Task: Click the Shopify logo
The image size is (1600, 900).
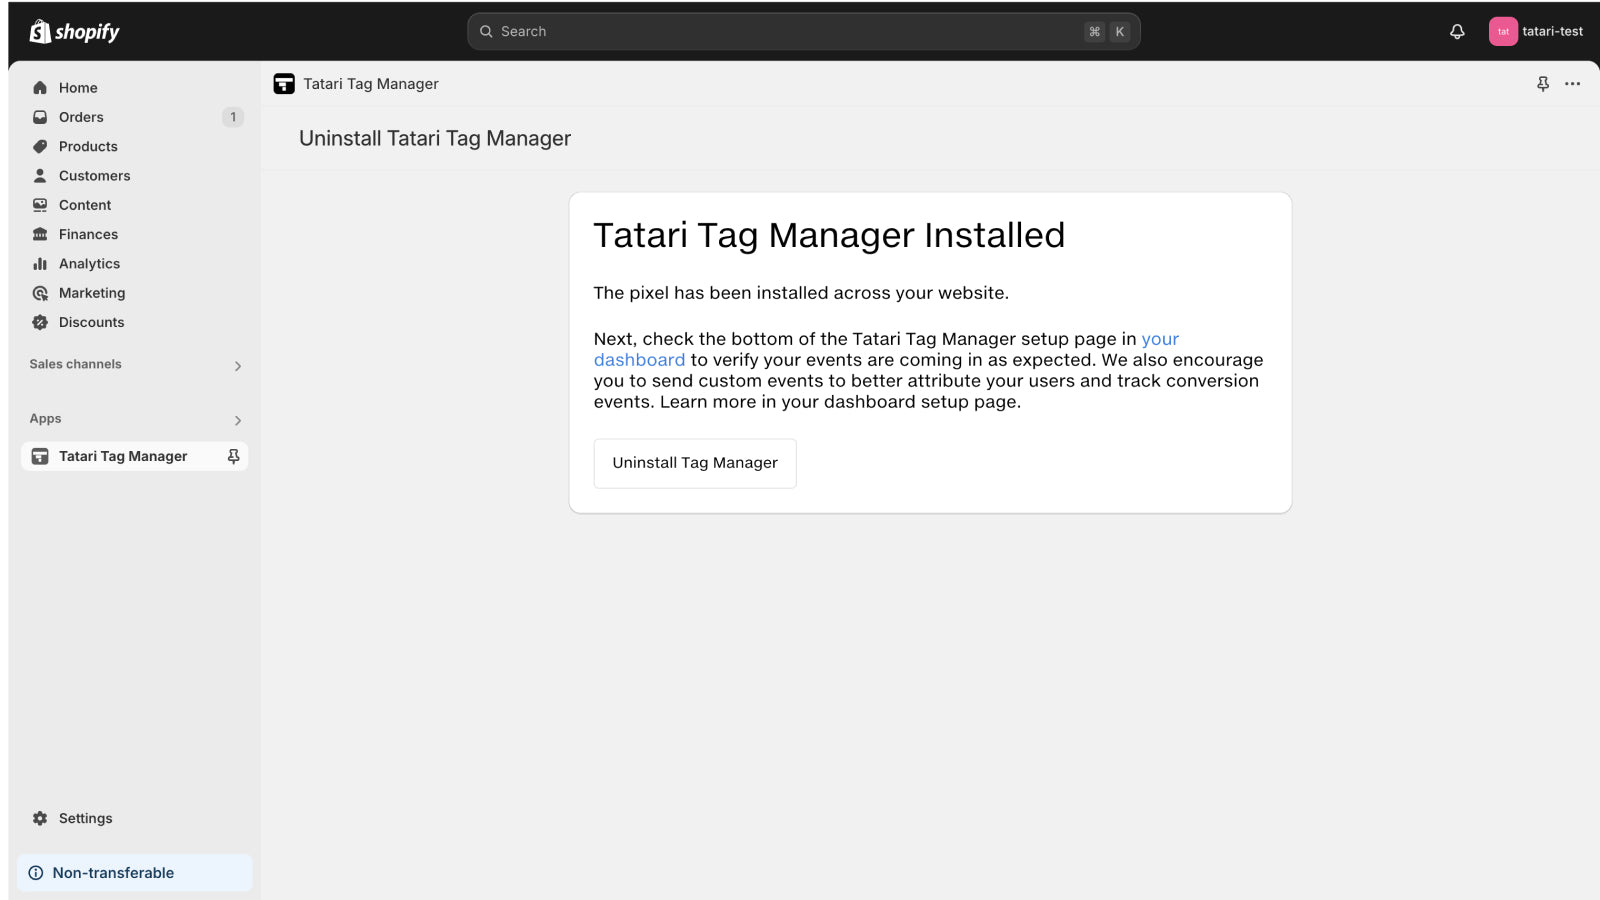Action: click(74, 32)
